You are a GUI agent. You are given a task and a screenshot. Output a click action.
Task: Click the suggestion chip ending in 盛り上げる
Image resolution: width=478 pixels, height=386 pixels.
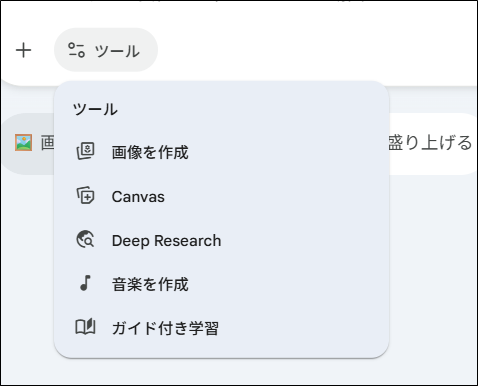tap(433, 143)
